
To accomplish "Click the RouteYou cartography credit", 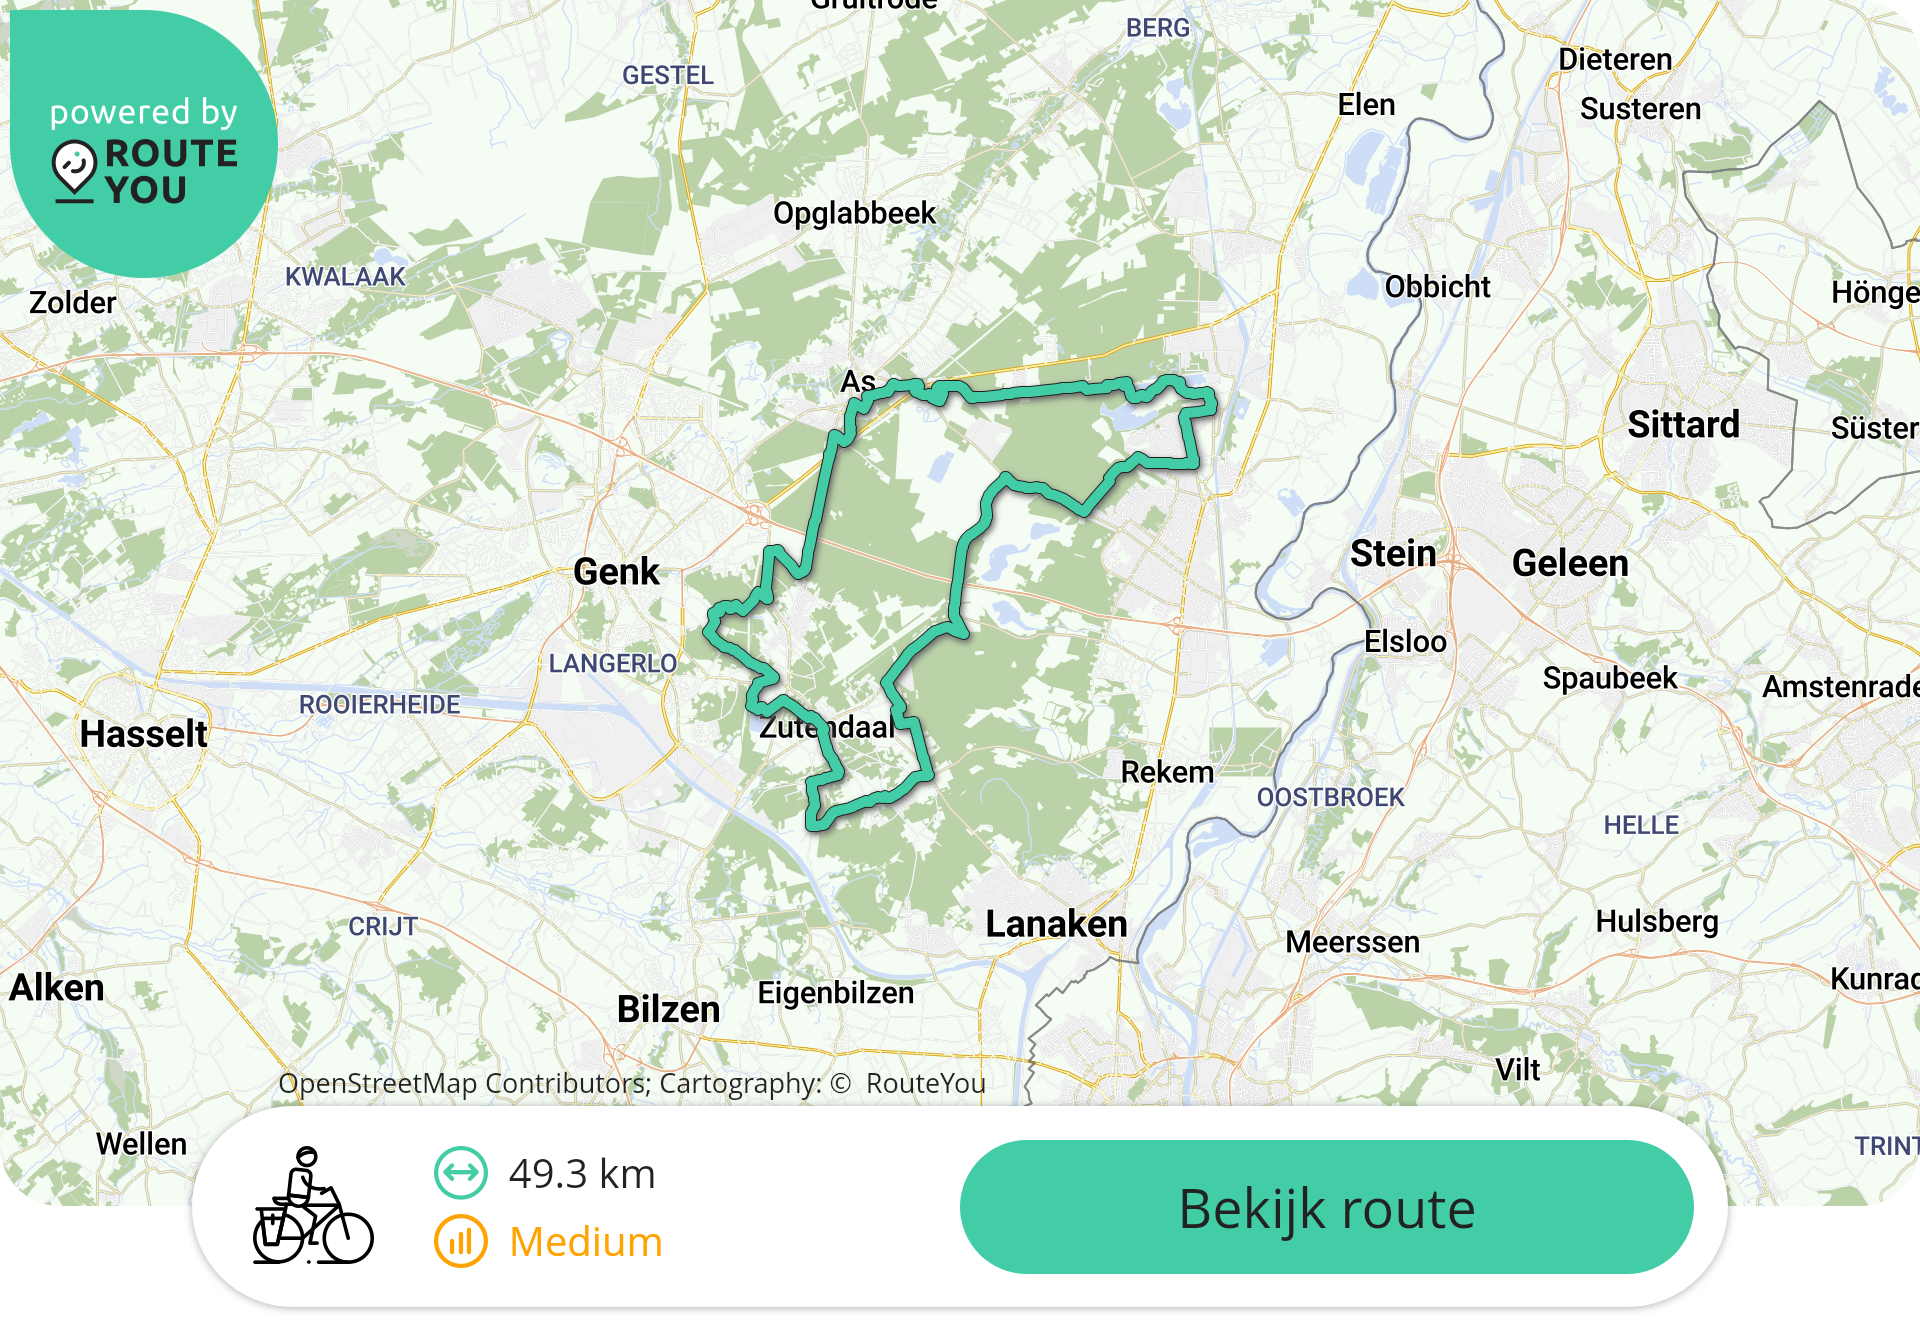I will [925, 1083].
